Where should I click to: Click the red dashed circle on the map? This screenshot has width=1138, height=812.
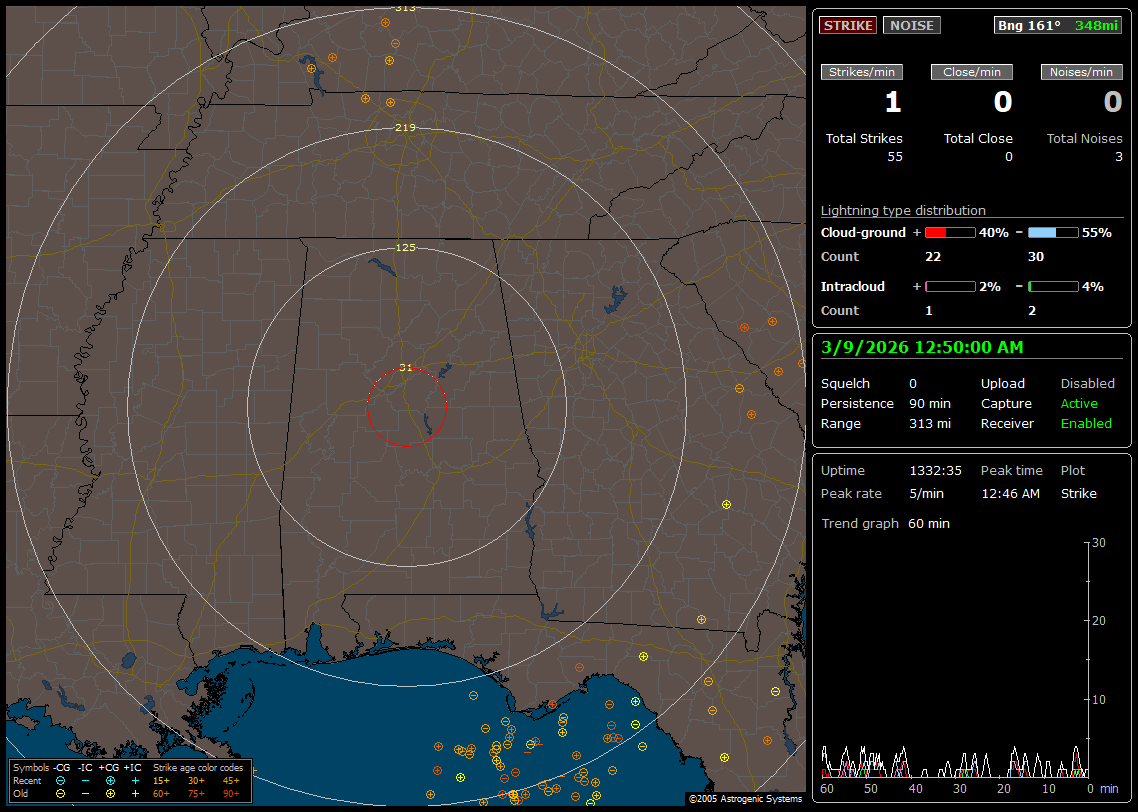[407, 407]
